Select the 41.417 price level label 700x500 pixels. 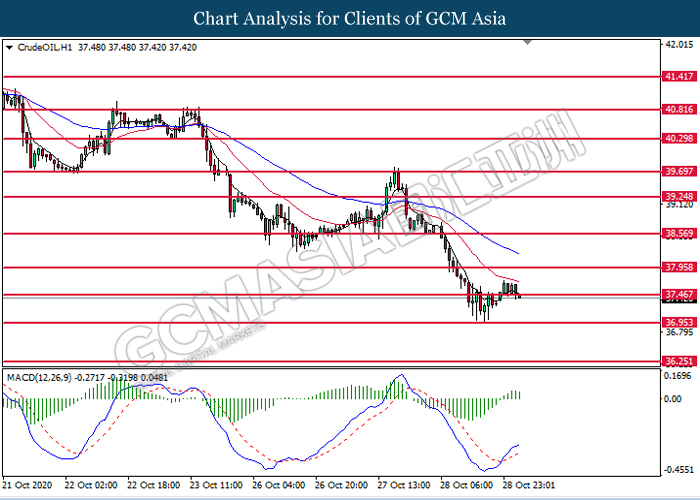tap(679, 76)
